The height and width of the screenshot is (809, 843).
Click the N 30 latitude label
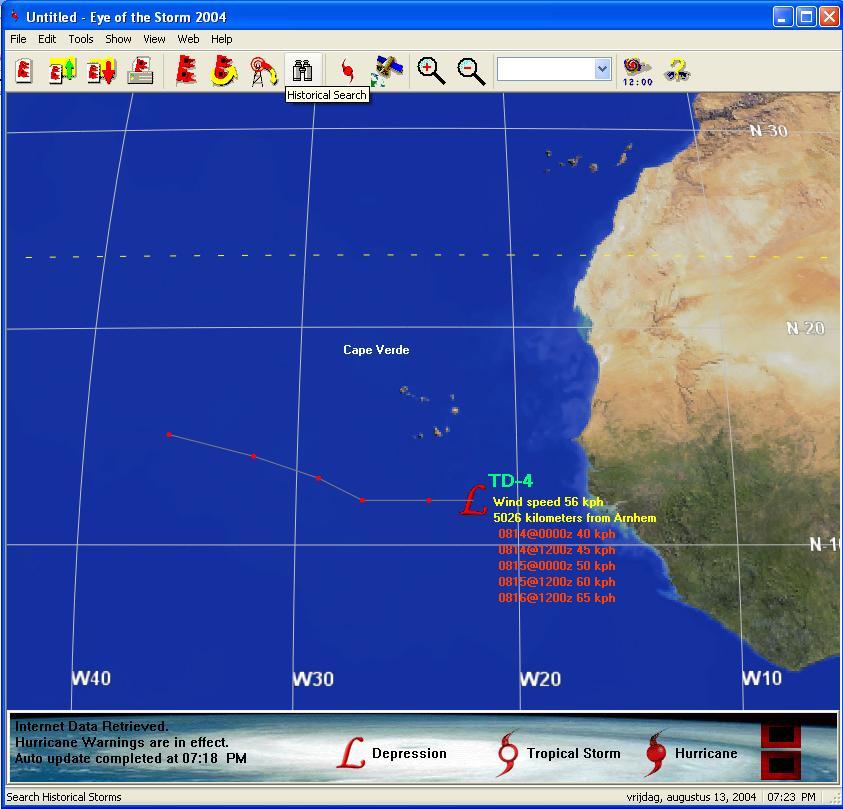pos(769,131)
